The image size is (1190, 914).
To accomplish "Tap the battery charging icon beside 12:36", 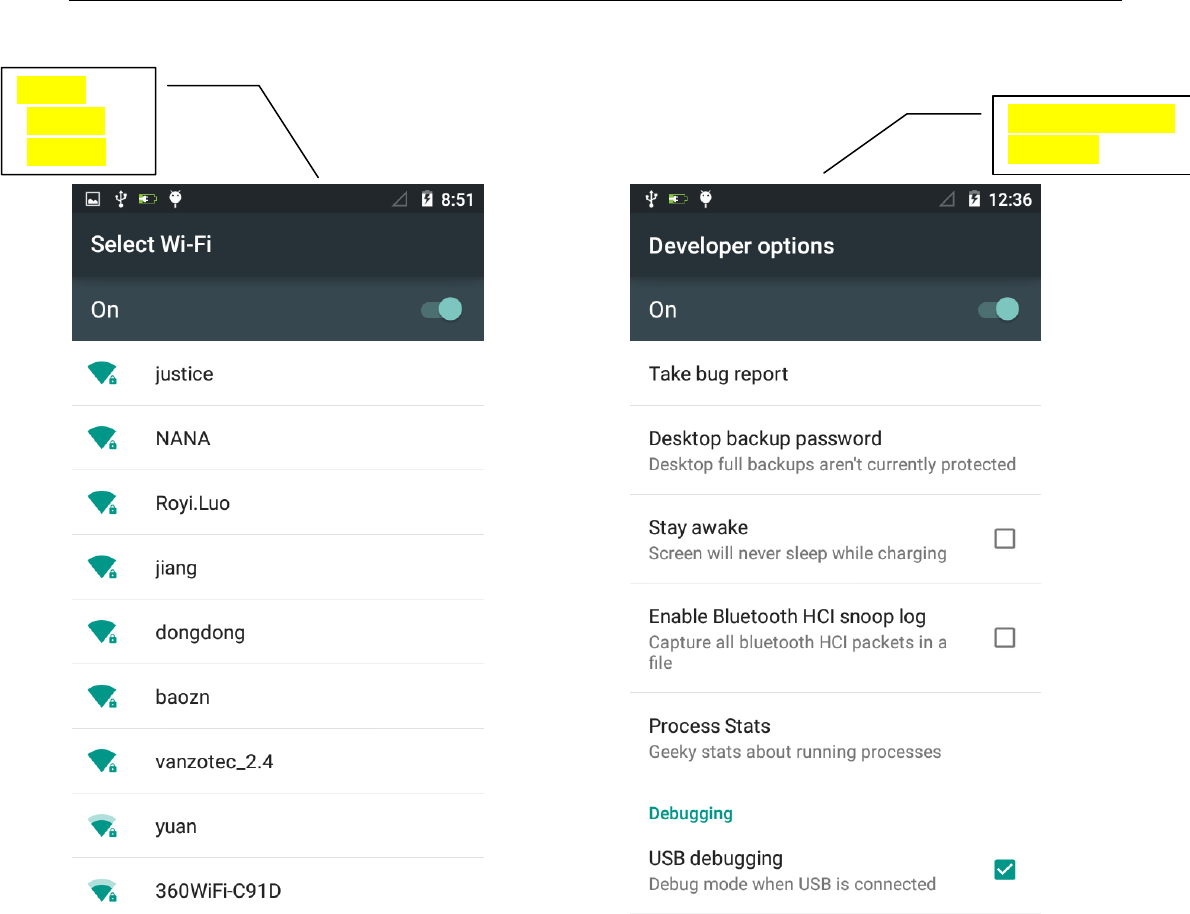I will click(974, 199).
